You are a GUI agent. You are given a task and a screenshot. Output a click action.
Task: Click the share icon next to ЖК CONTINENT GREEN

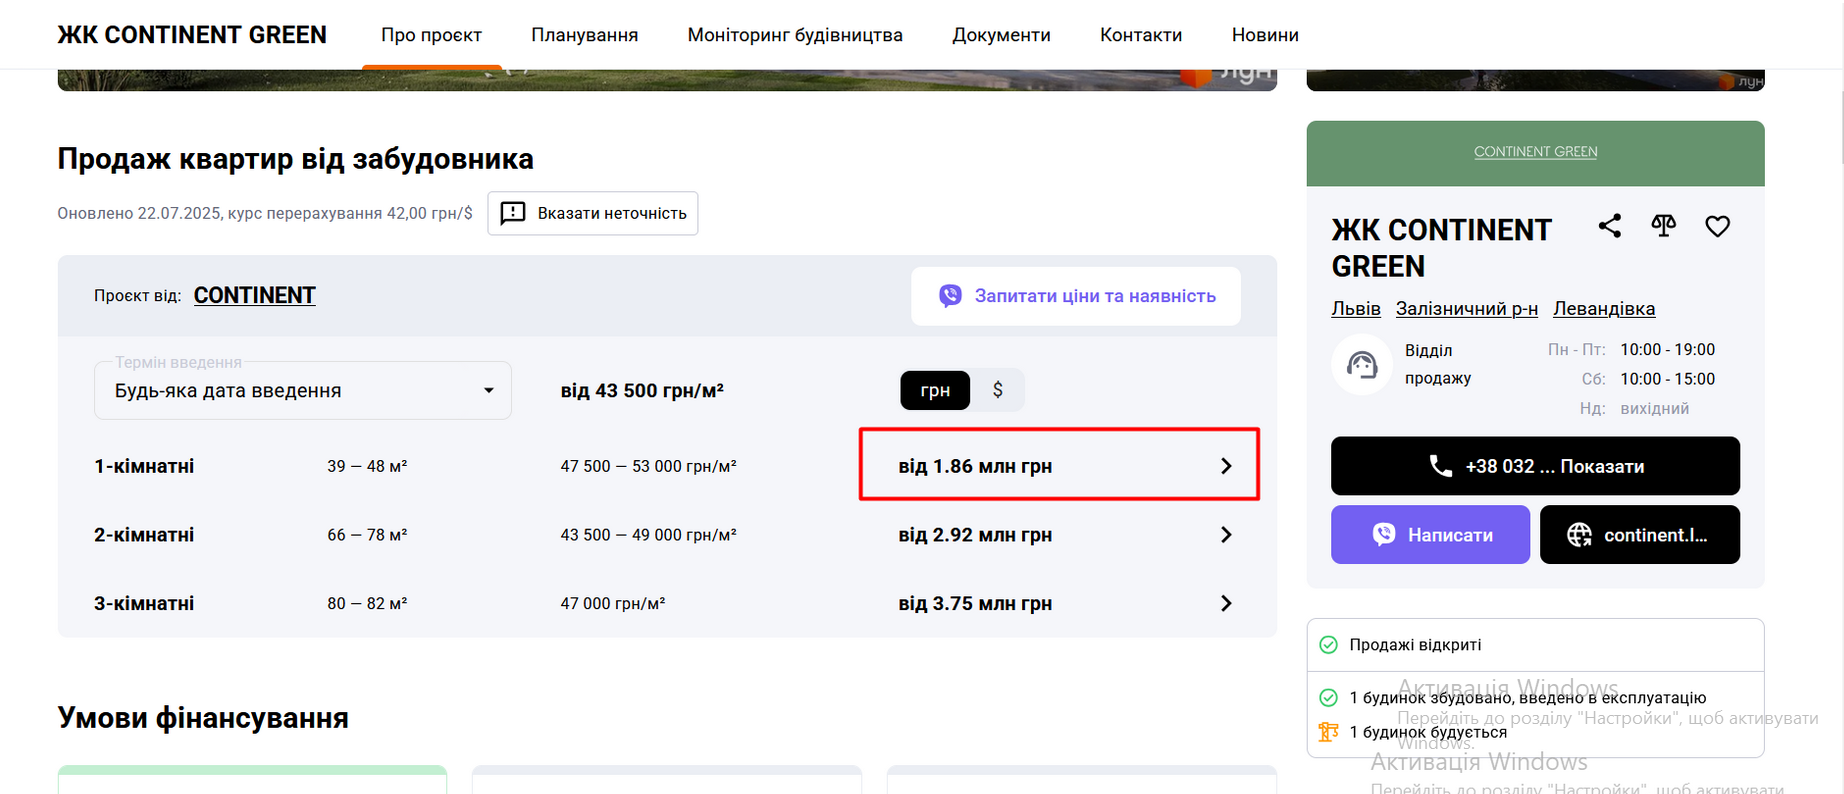1609,226
